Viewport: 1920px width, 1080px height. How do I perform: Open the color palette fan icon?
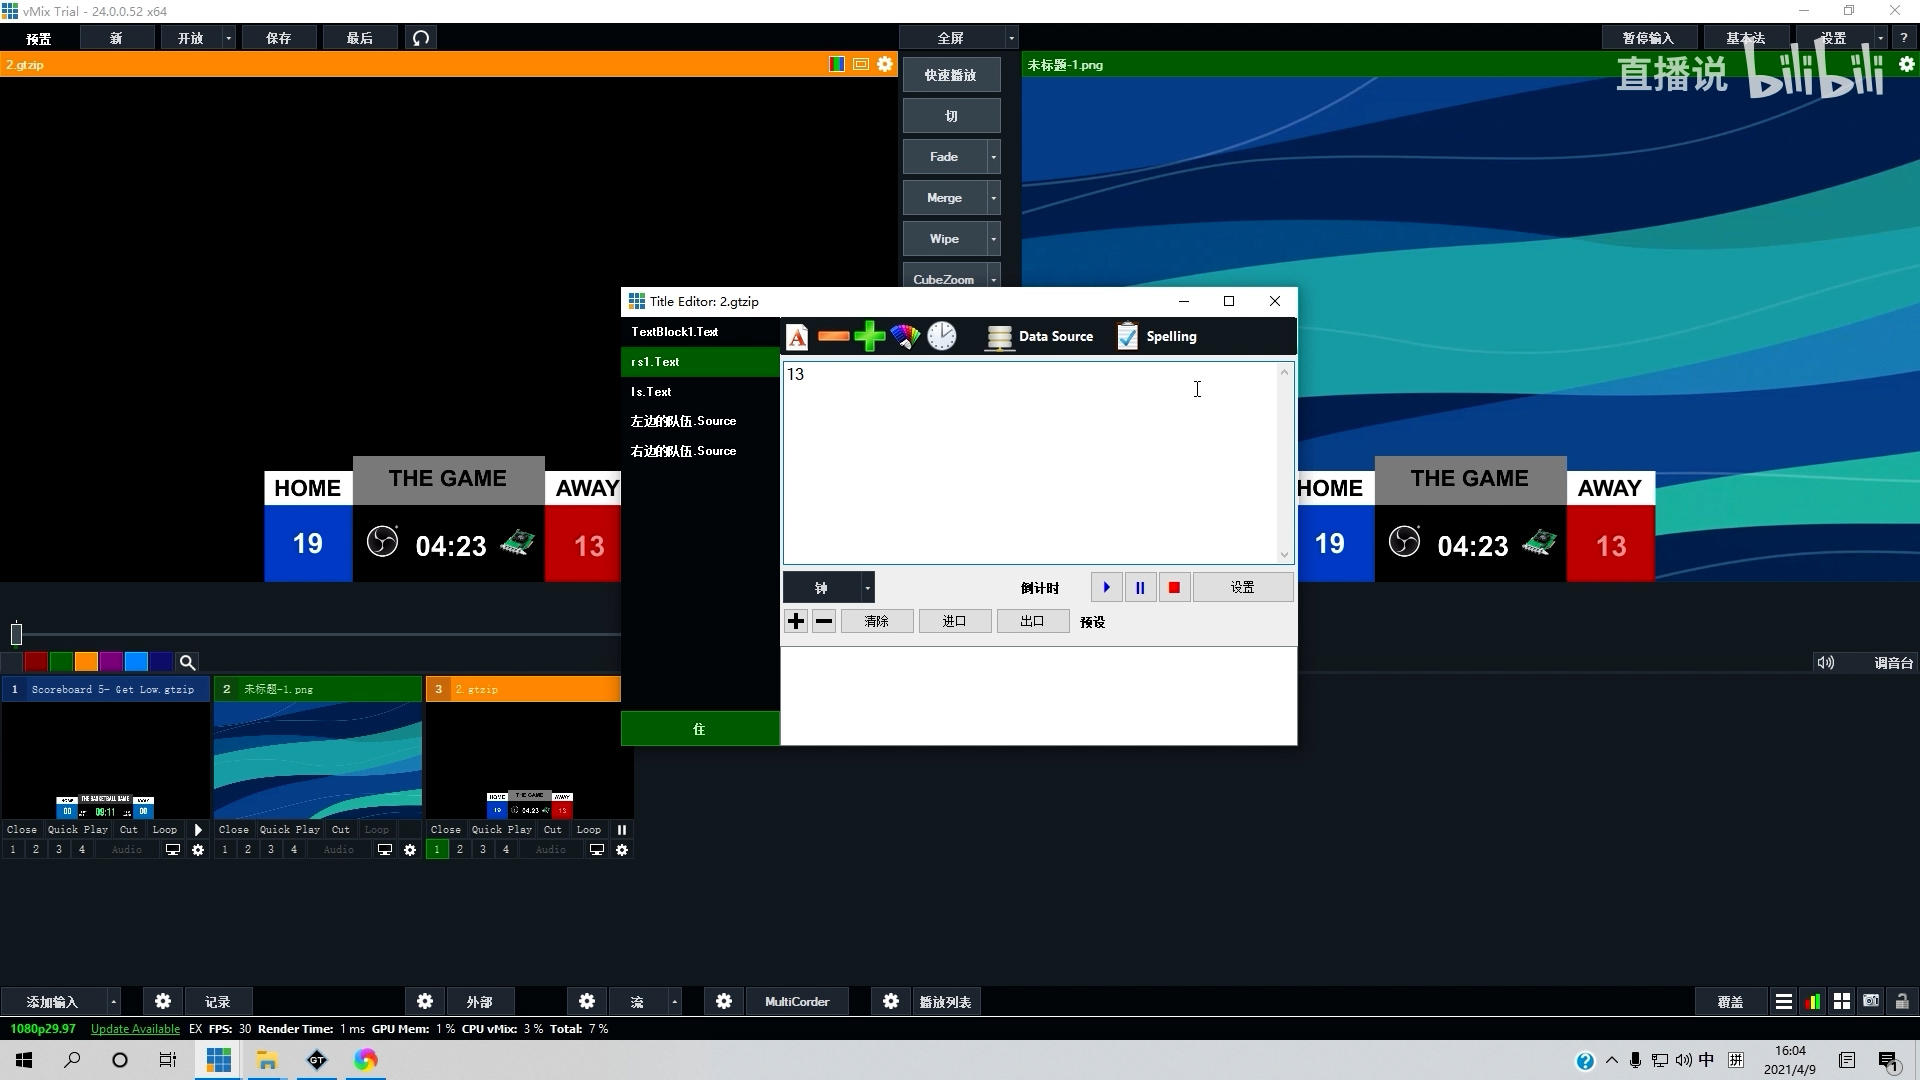pyautogui.click(x=905, y=337)
